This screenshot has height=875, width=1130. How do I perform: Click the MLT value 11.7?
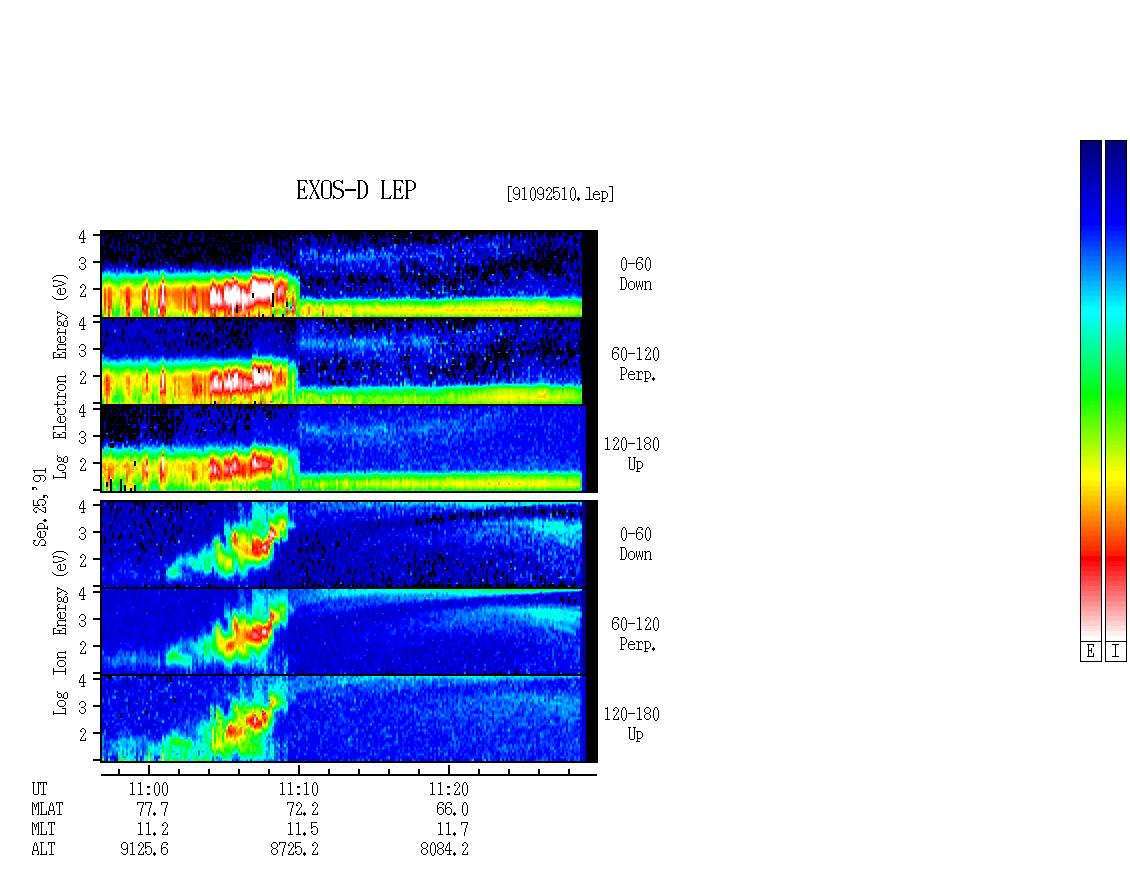coord(453,830)
